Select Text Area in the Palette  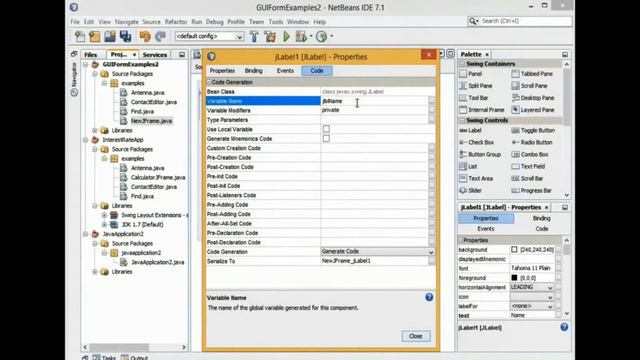click(x=476, y=178)
